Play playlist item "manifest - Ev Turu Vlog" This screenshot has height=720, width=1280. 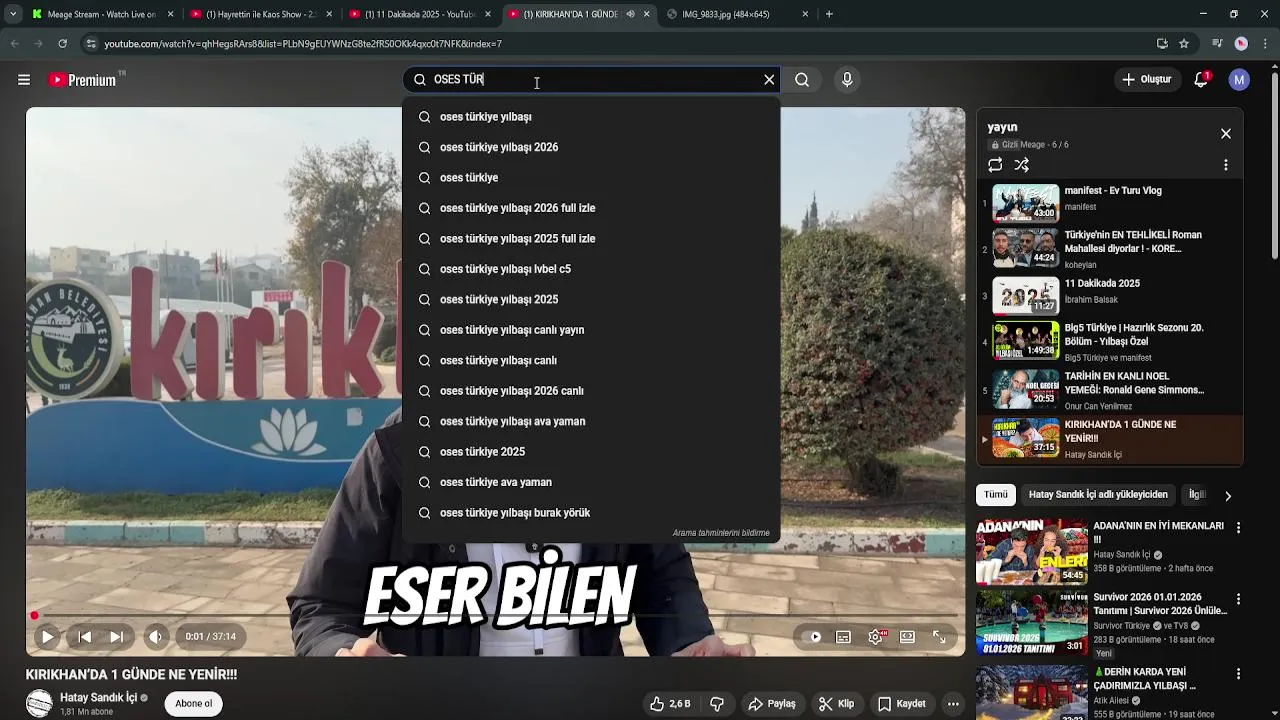[x=1110, y=201]
